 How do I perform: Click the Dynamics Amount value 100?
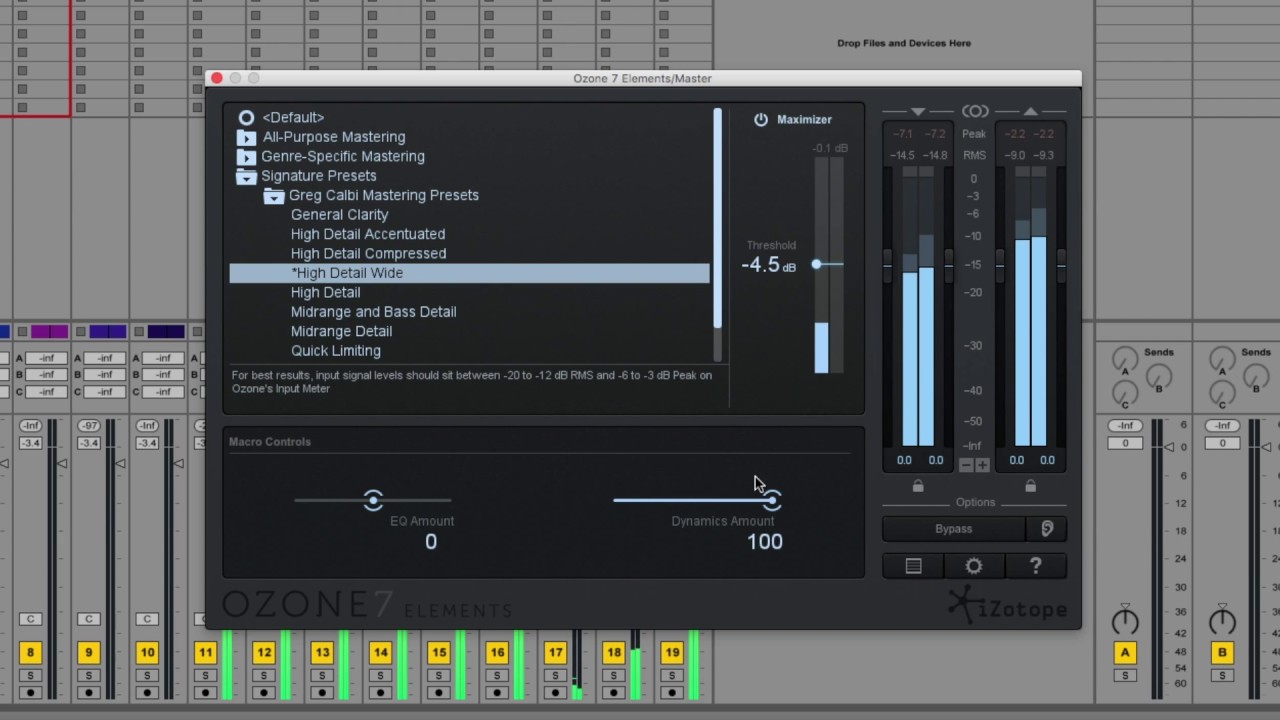pos(765,542)
